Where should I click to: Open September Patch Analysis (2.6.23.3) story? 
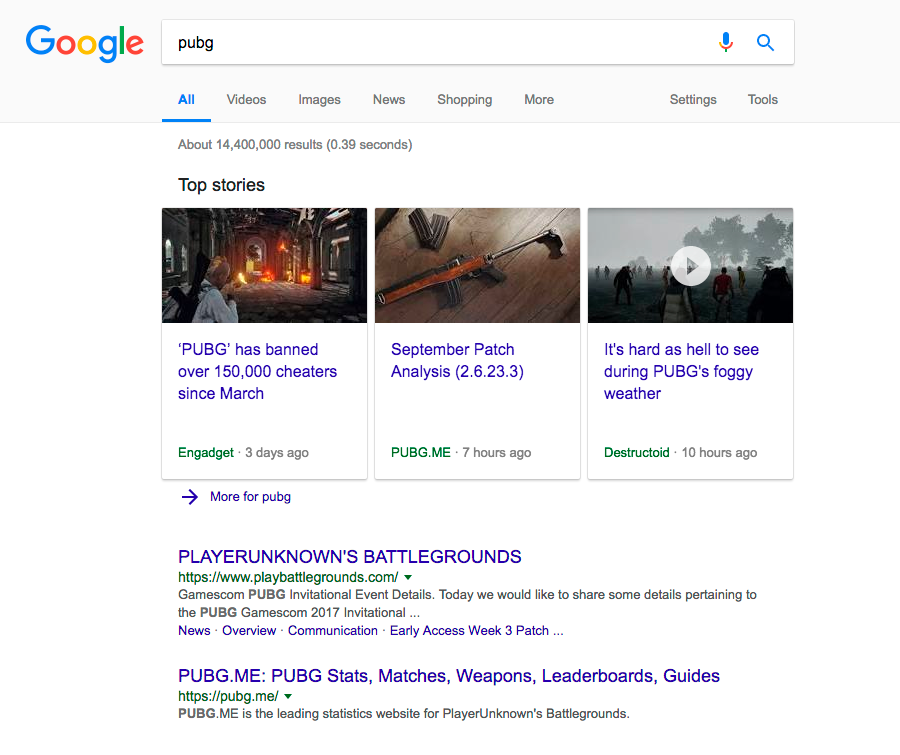coord(457,361)
